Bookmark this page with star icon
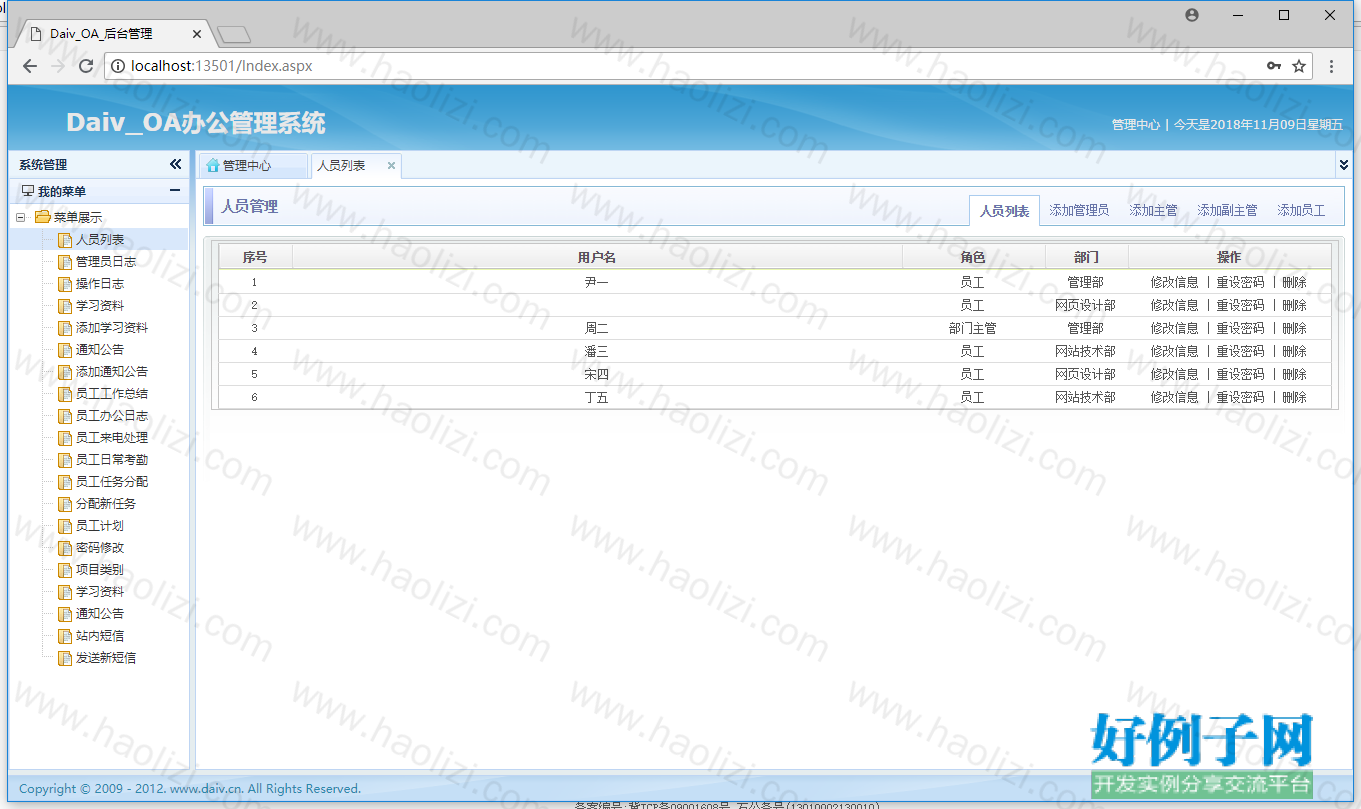1361x809 pixels. [x=1299, y=66]
